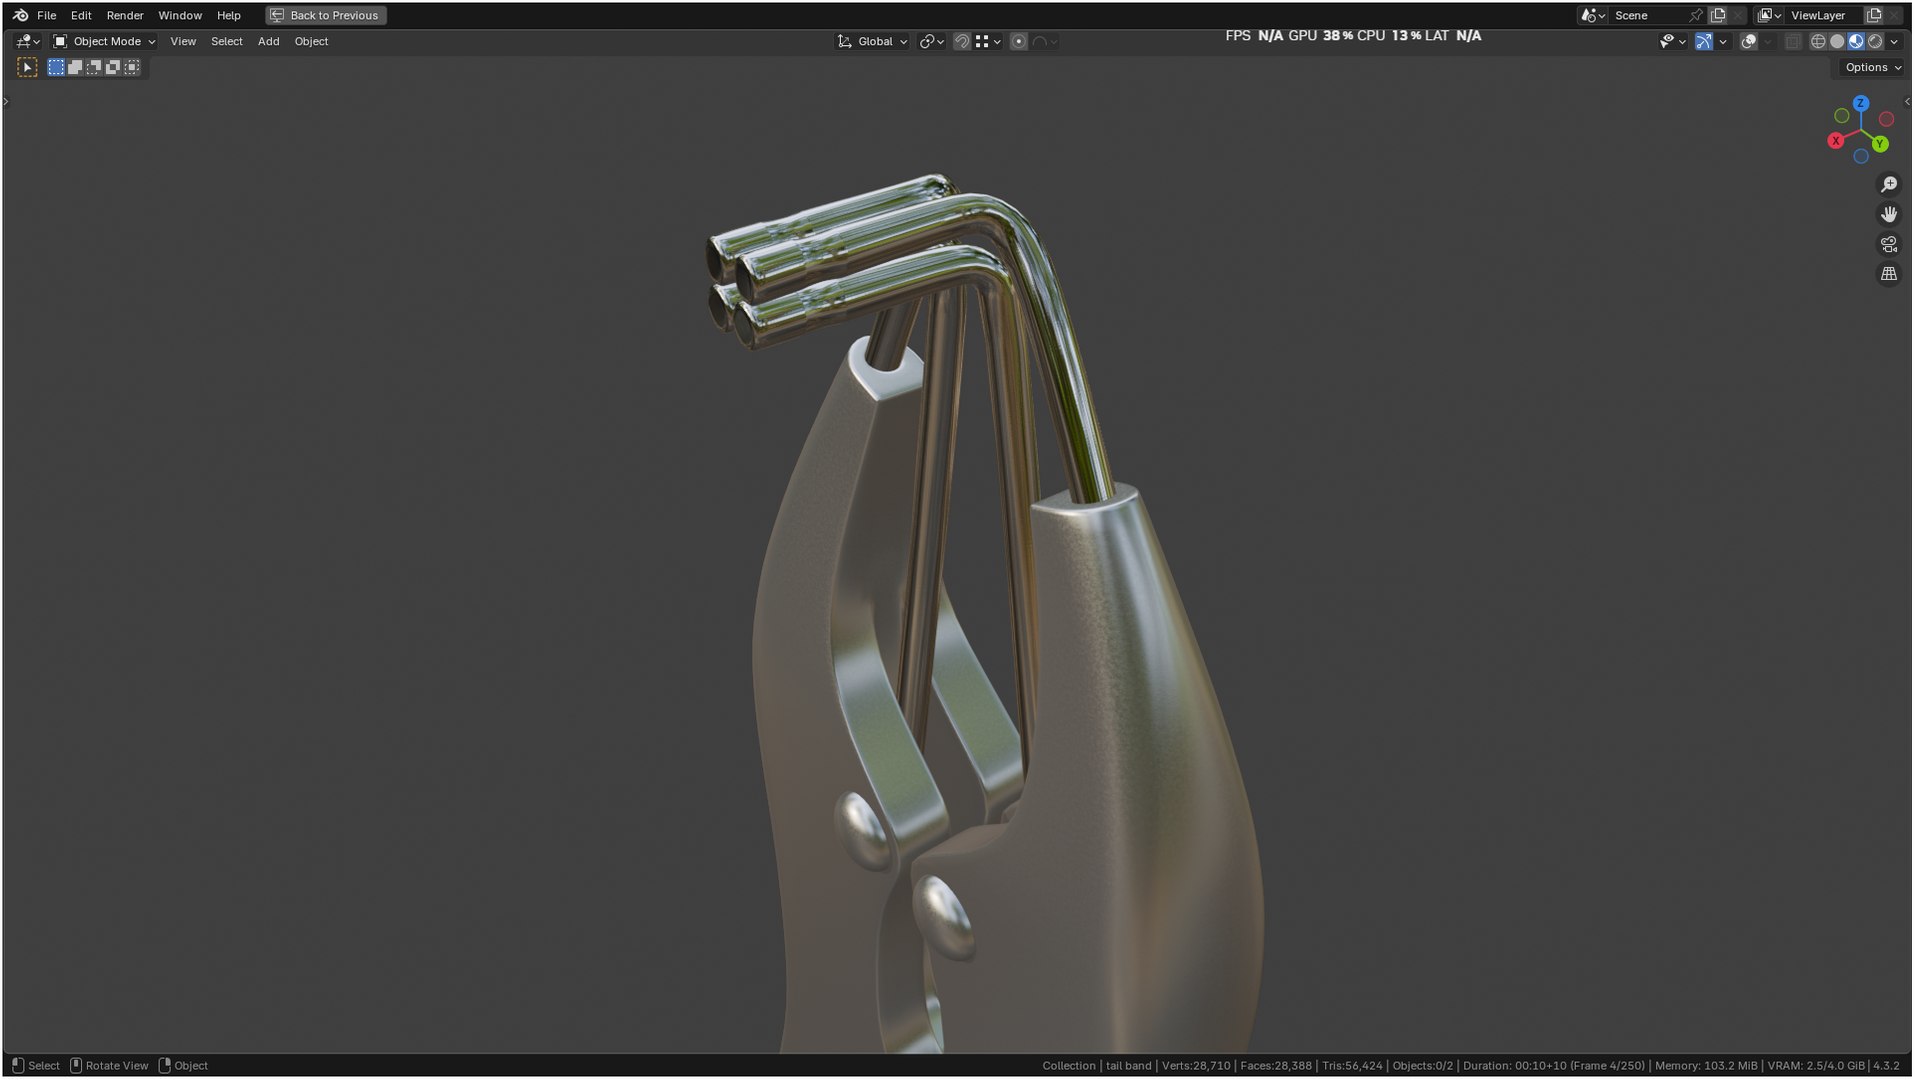Click the Y axis gizmo ball

[x=1880, y=144]
